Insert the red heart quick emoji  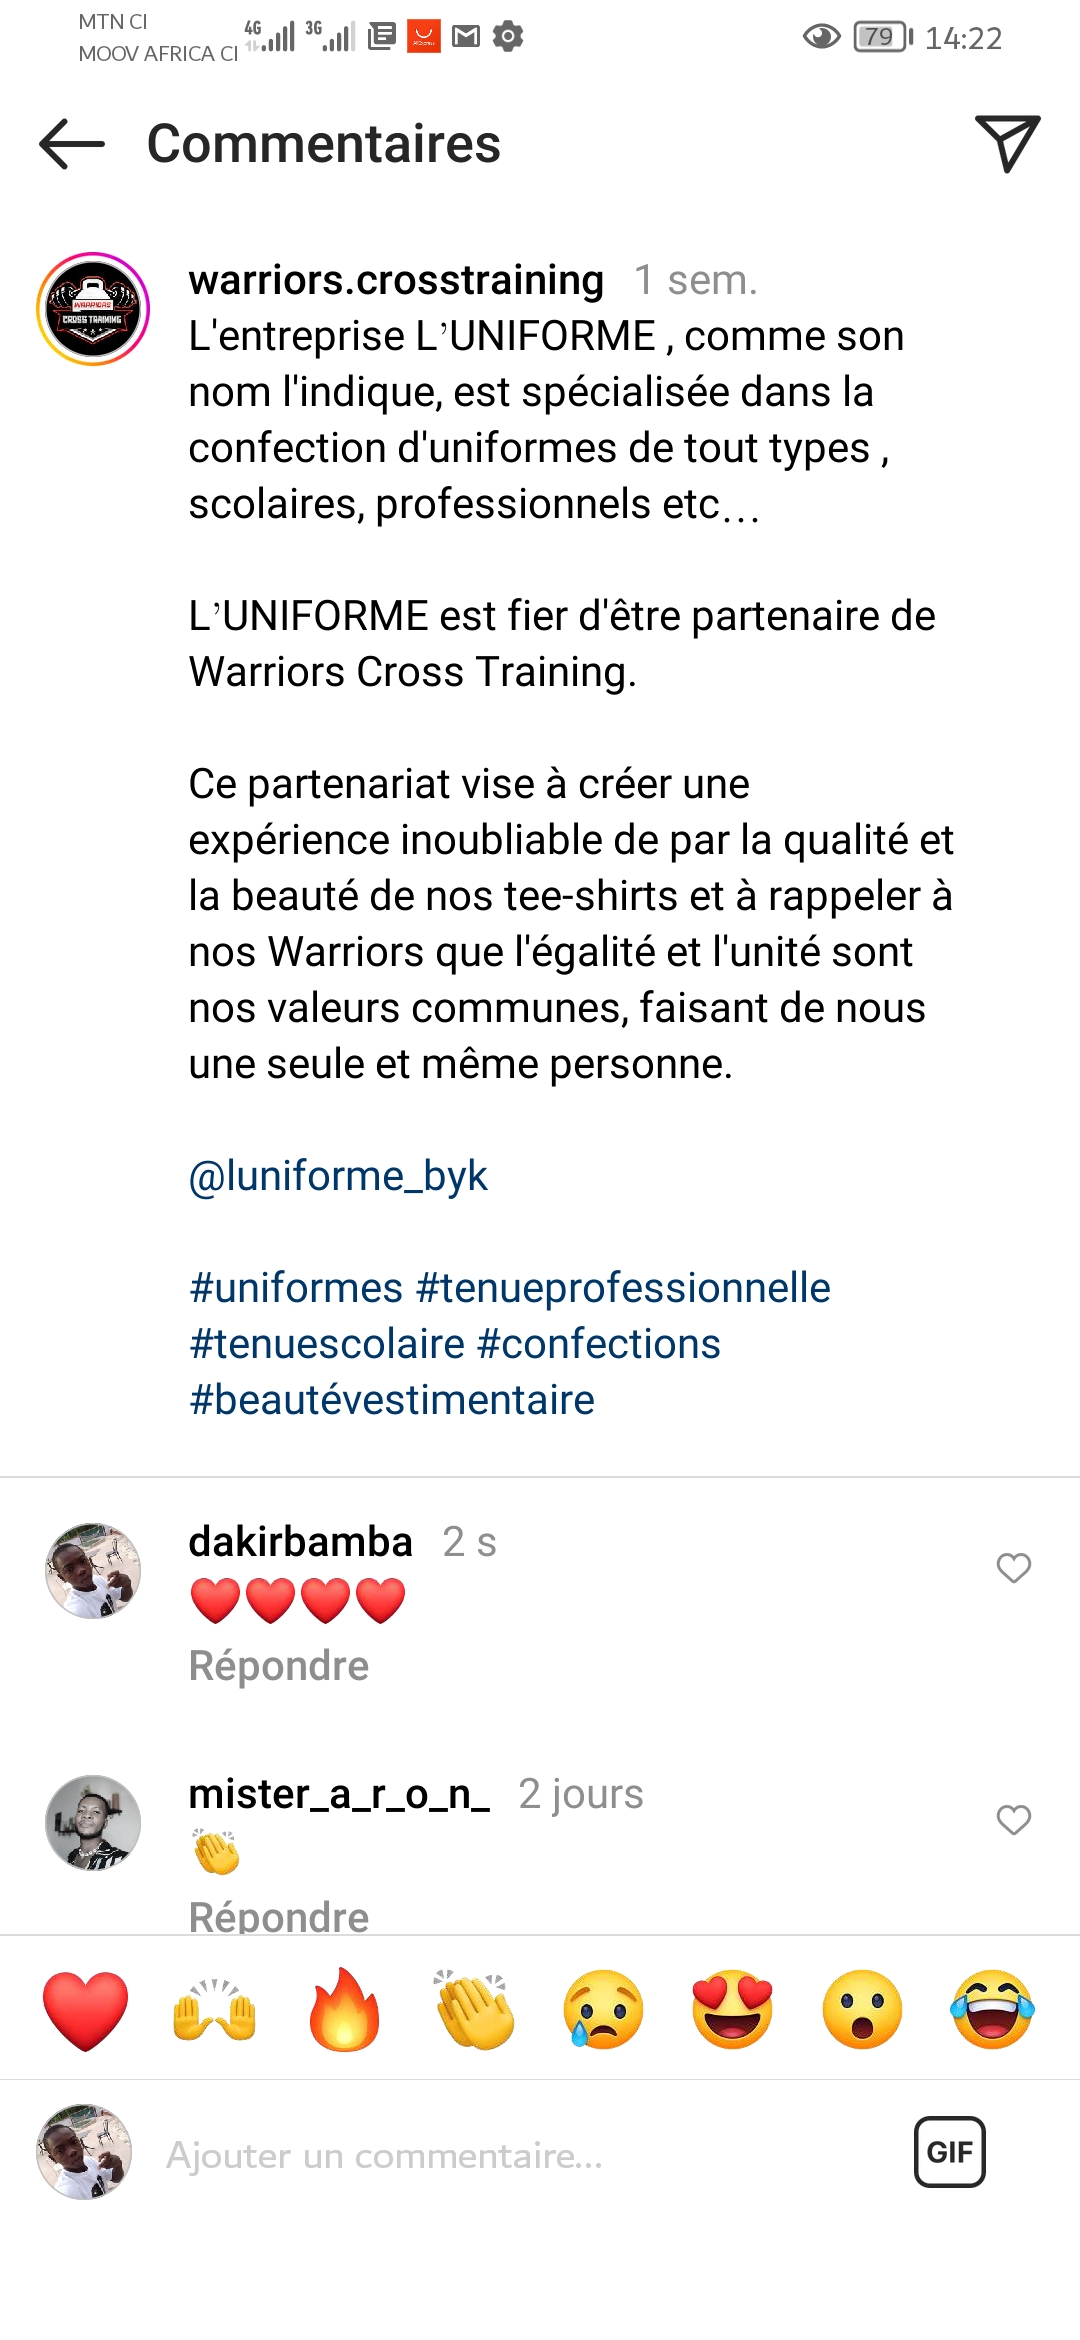click(86, 2010)
